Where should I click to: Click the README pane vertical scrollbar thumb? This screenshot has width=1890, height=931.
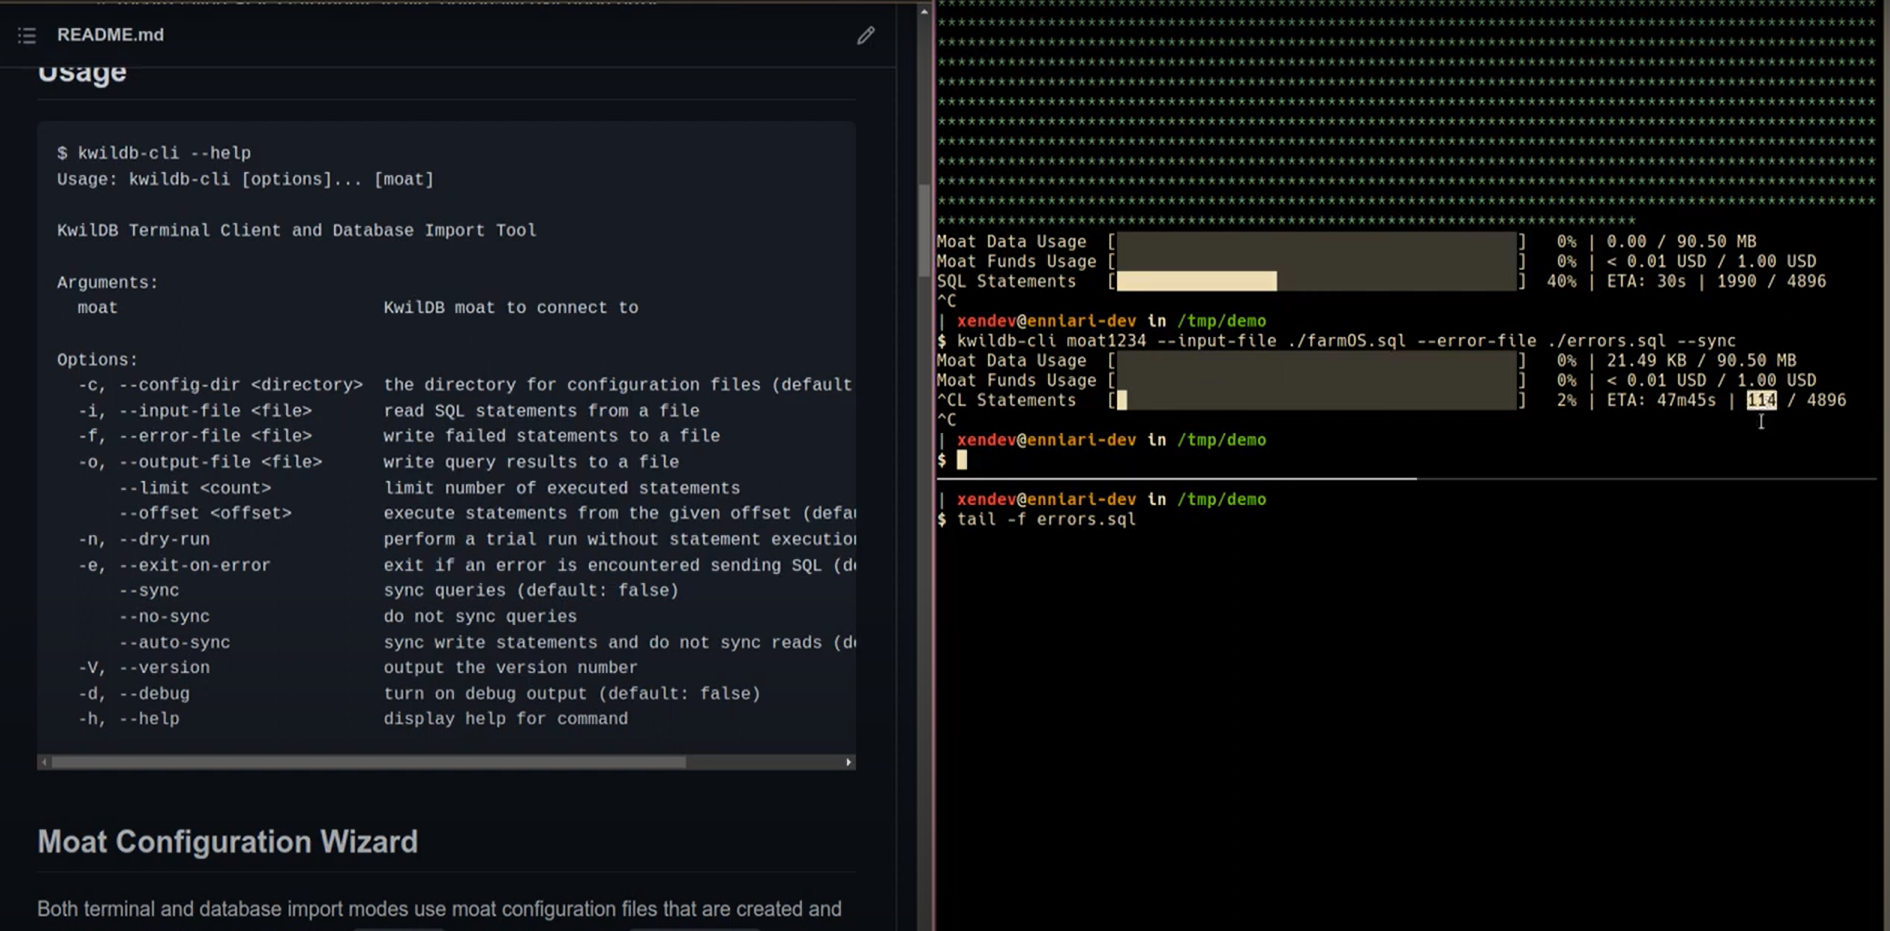tap(924, 229)
